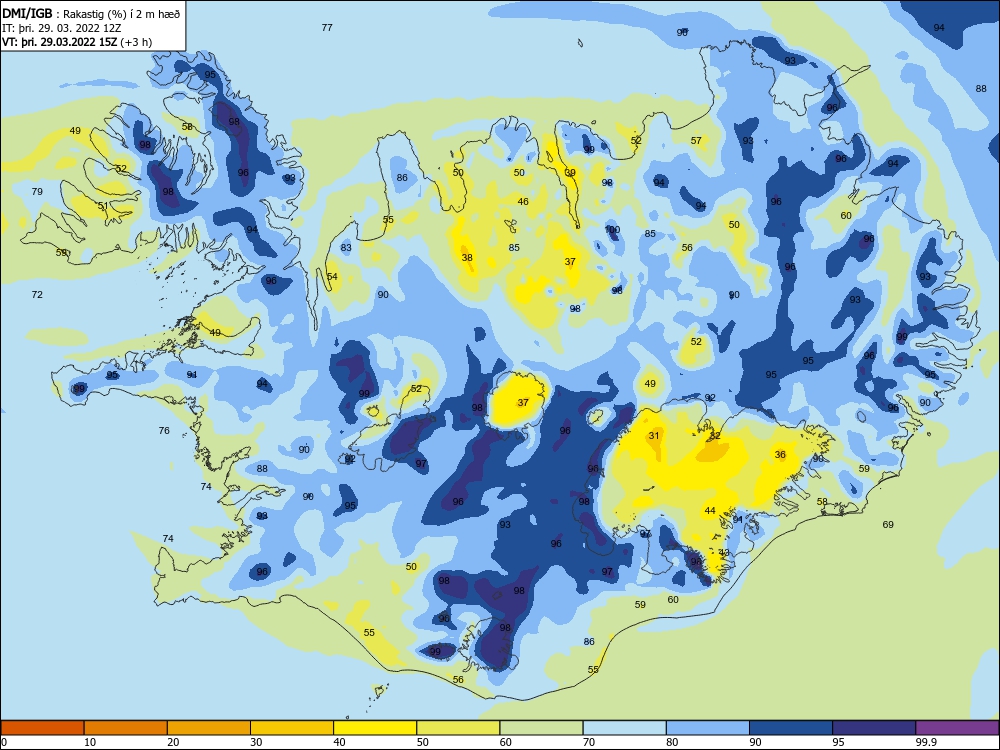1000x750 pixels.
Task: Click the '99.9' tick label on the color scale
Action: coord(926,742)
